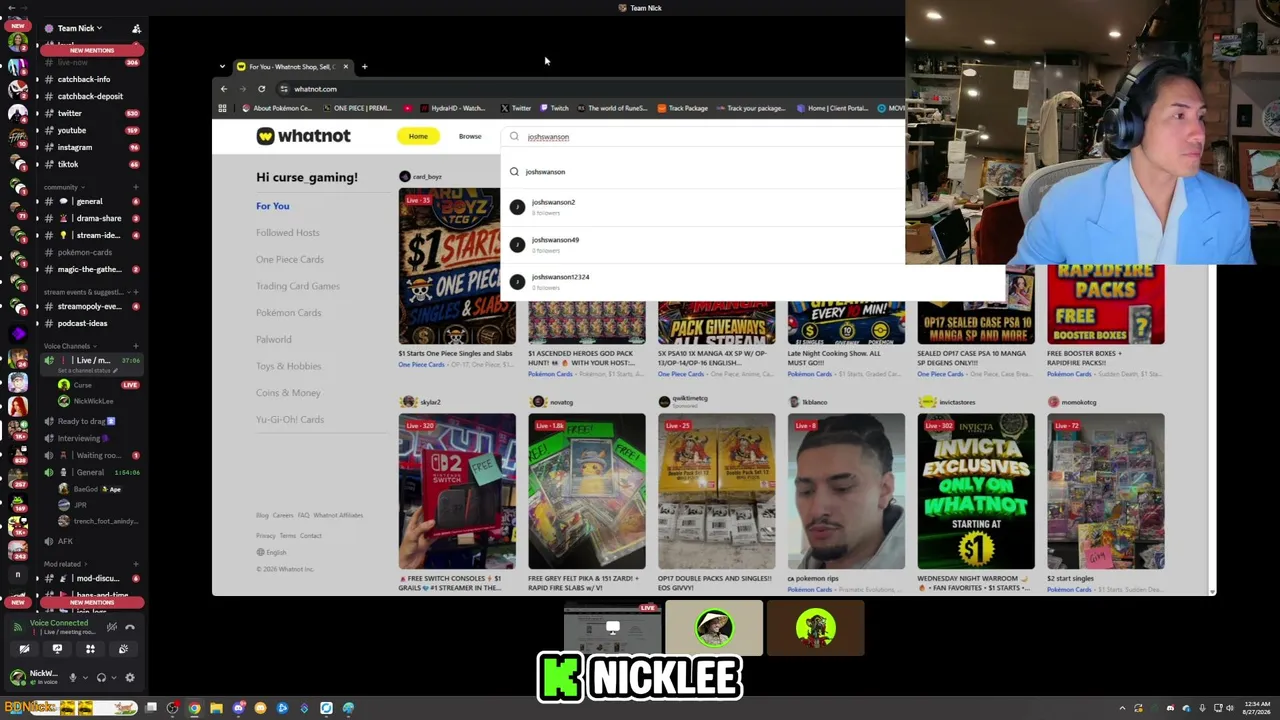
Task: Open File Explorer from the taskbar
Action: [216, 708]
